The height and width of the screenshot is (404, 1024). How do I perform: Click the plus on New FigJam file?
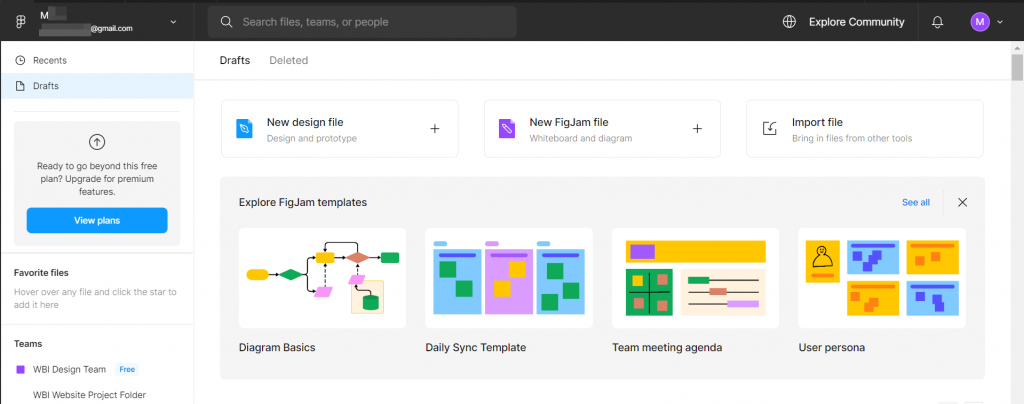(x=697, y=128)
